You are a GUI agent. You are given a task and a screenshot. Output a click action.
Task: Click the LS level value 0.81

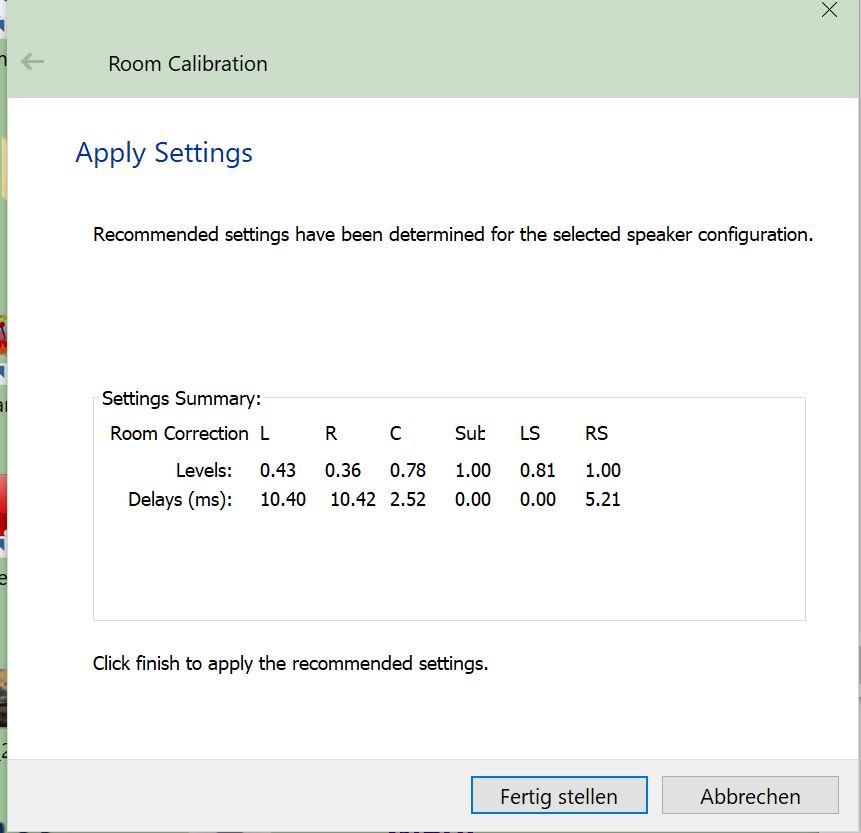click(x=538, y=470)
